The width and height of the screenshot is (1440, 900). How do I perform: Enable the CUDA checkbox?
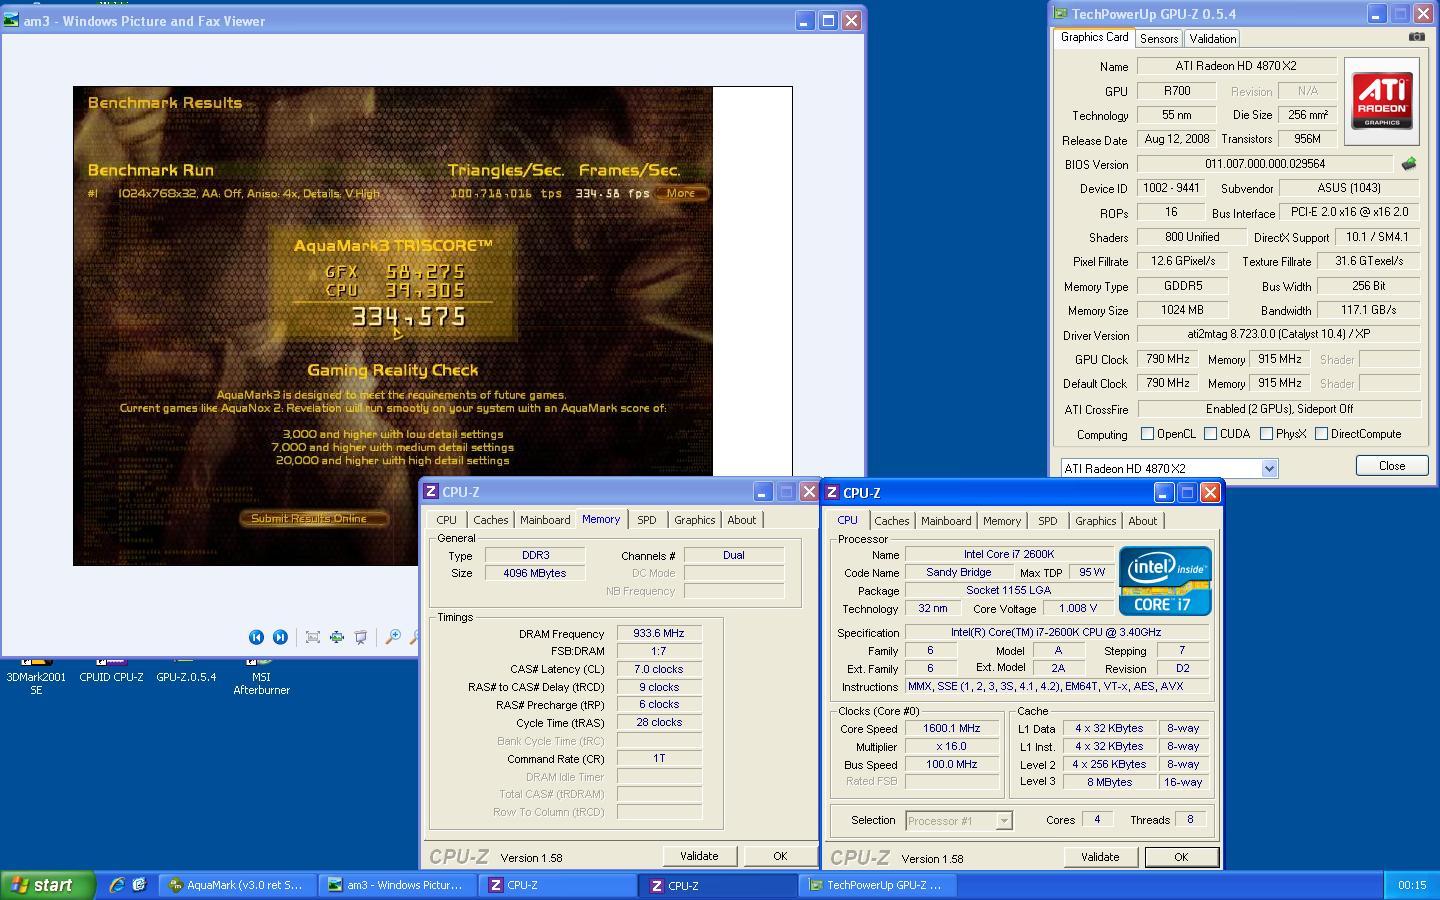click(1210, 434)
